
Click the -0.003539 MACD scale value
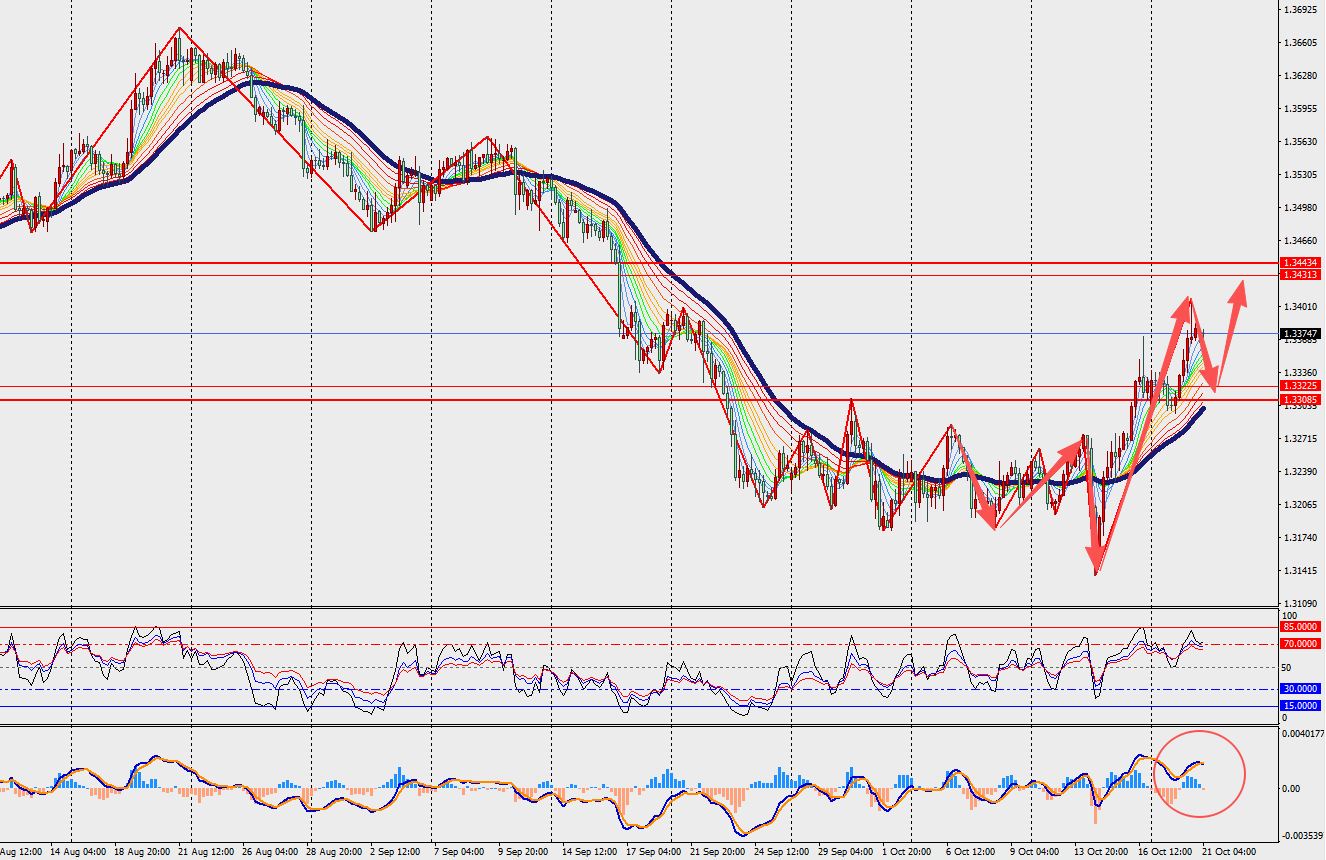1303,835
